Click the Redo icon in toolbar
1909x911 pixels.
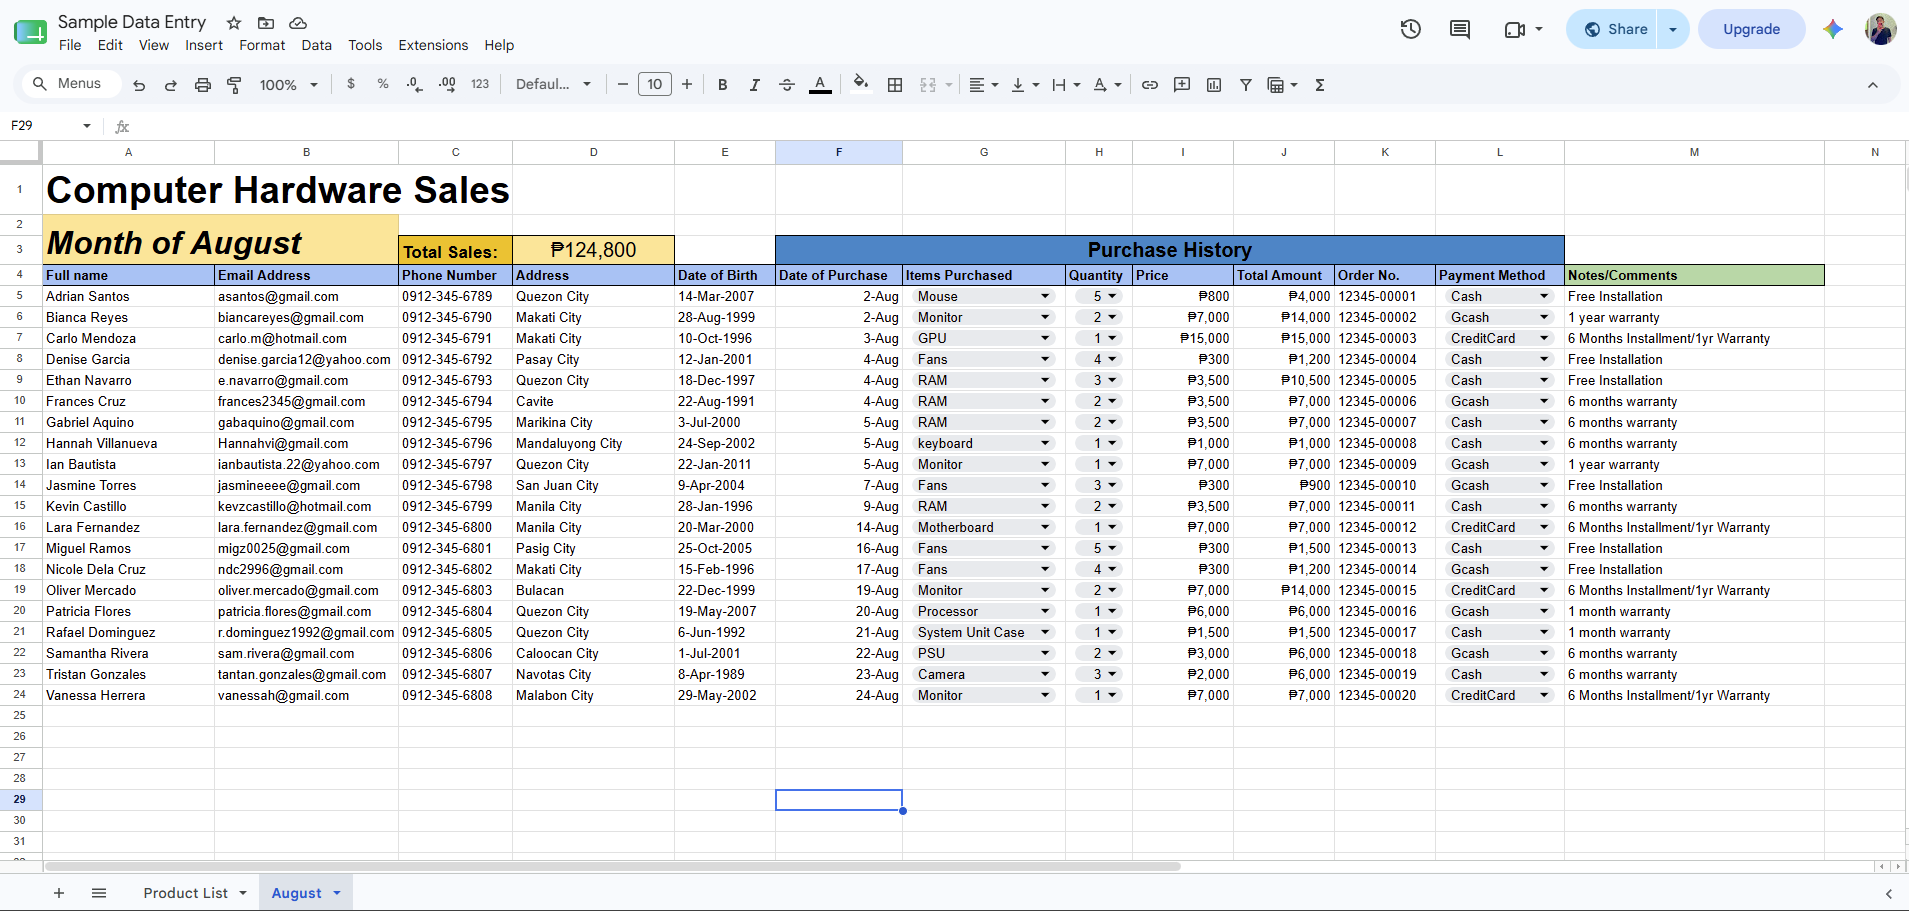point(171,85)
